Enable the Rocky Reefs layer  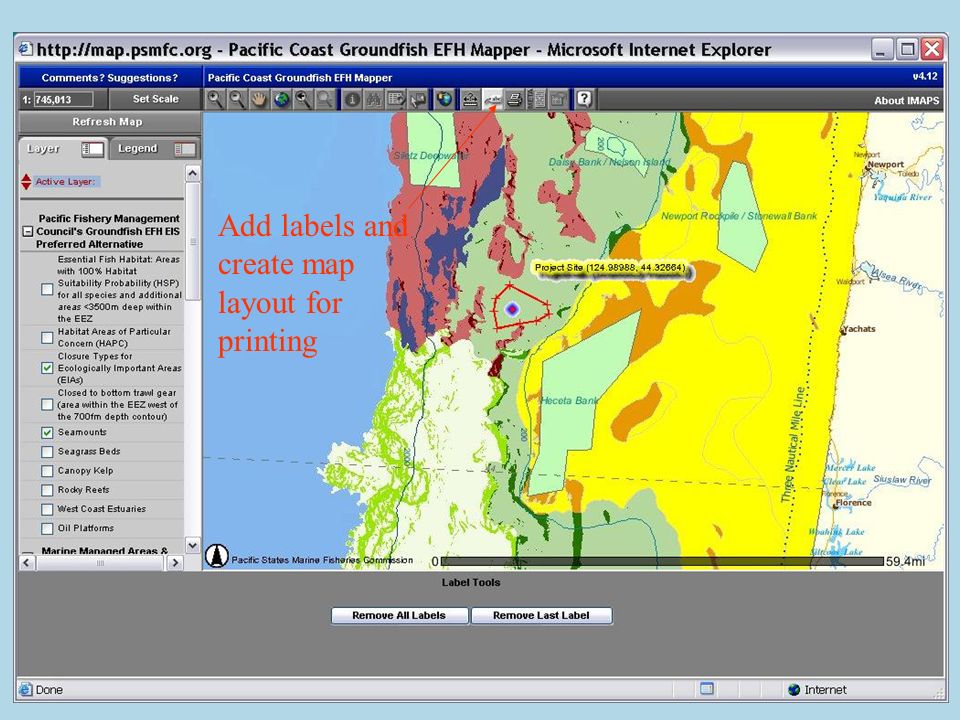click(x=47, y=490)
